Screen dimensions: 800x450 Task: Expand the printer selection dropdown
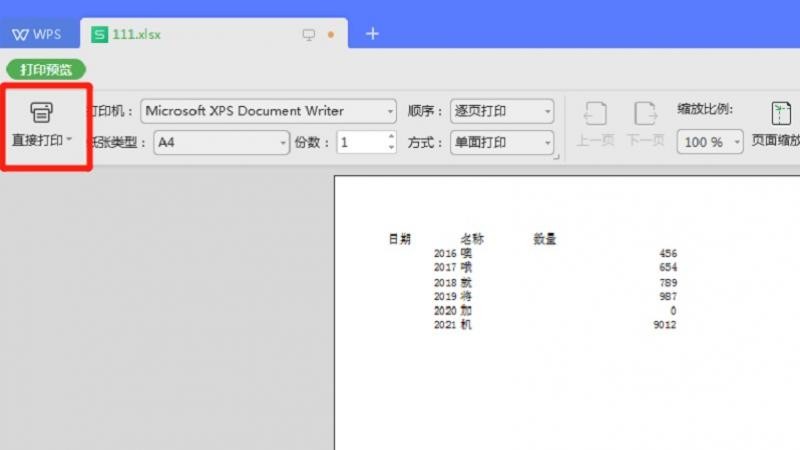[x=389, y=111]
